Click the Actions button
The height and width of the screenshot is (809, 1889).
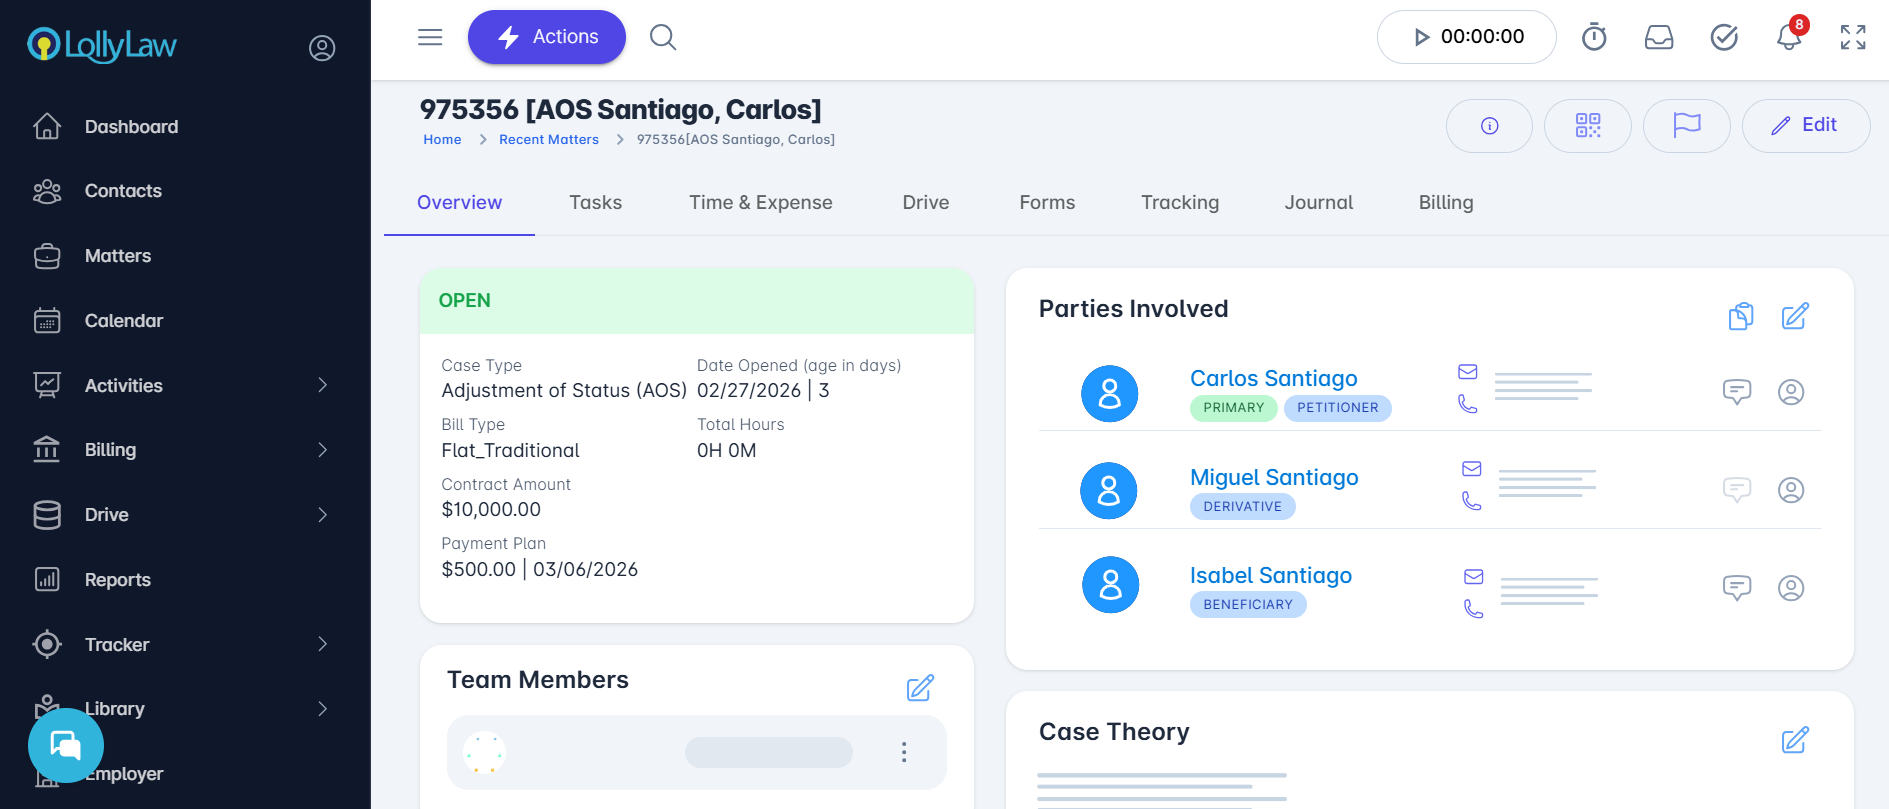(547, 37)
